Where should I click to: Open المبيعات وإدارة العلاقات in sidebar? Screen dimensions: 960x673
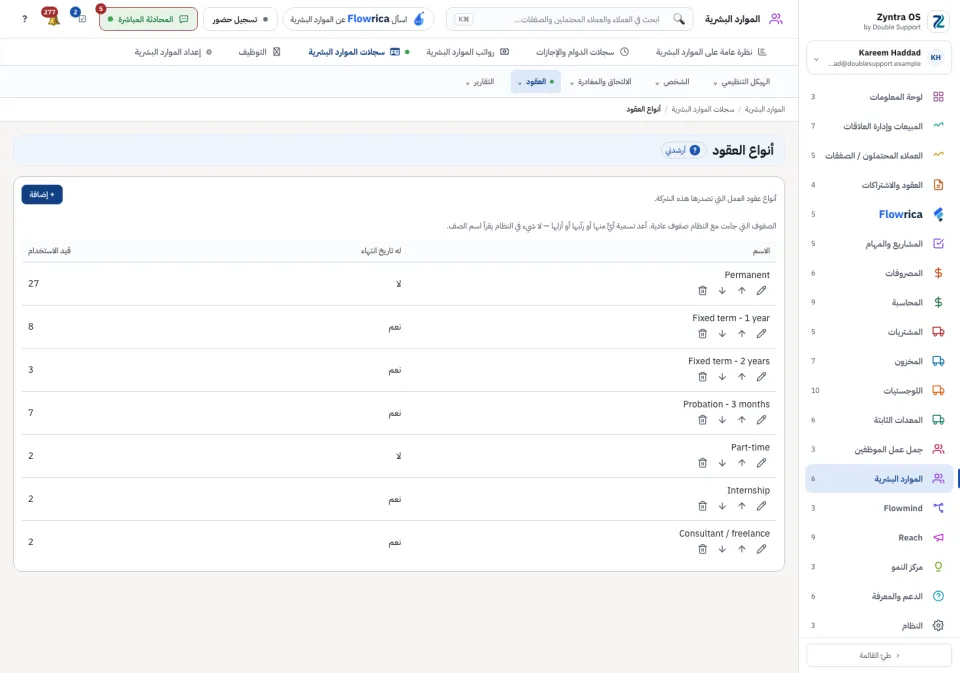click(878, 126)
